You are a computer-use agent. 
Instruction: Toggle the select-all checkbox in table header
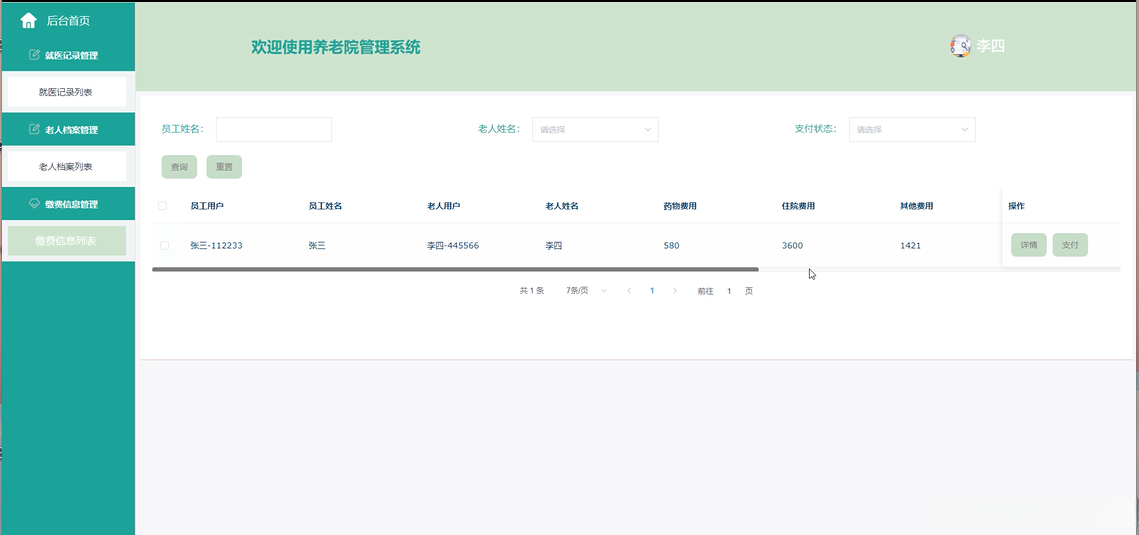click(162, 206)
